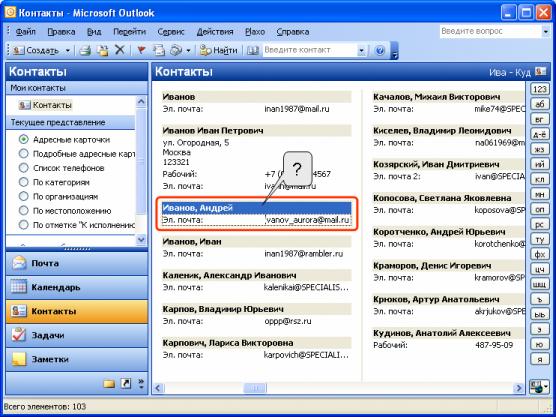Open the language index globe button

pyautogui.click(x=539, y=387)
